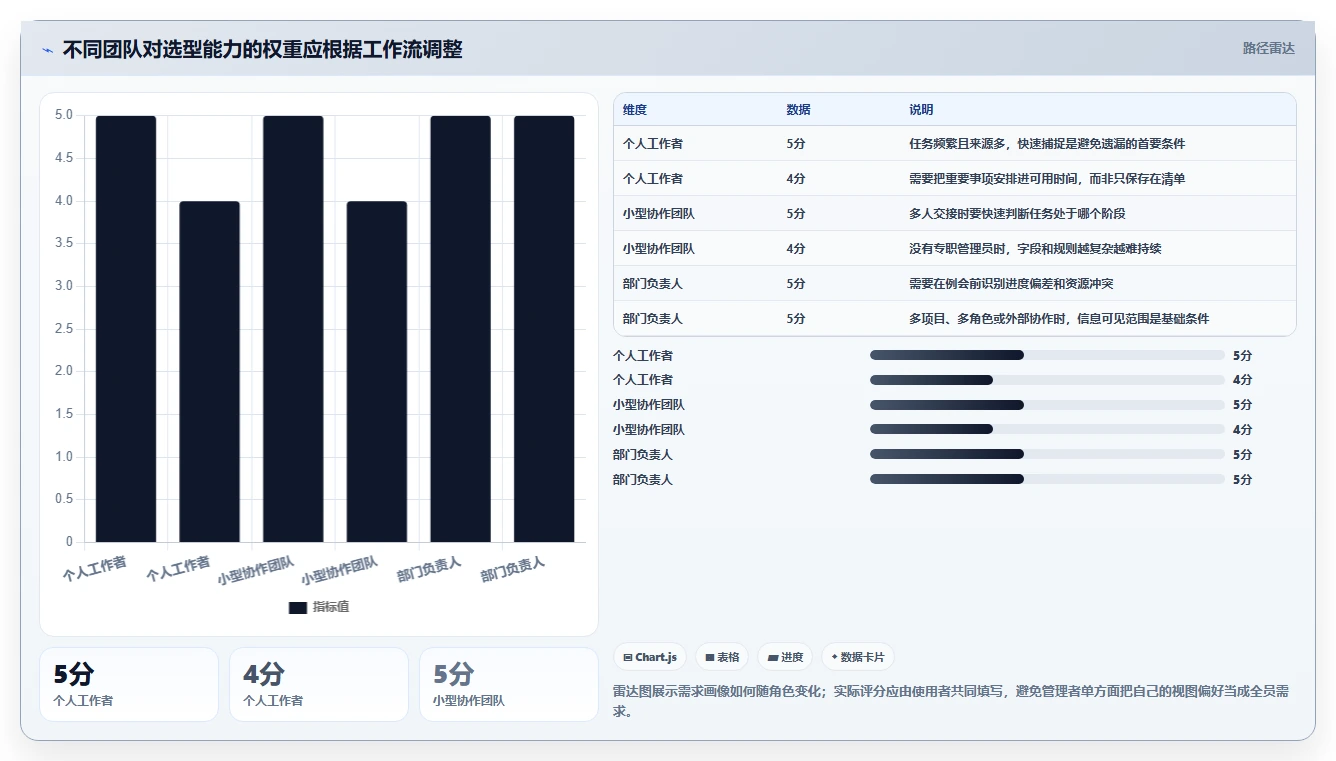The image size is (1336, 761).
Task: Select the row 需要在例会前识别进度偏差和资源冲突
Action: tap(955, 284)
